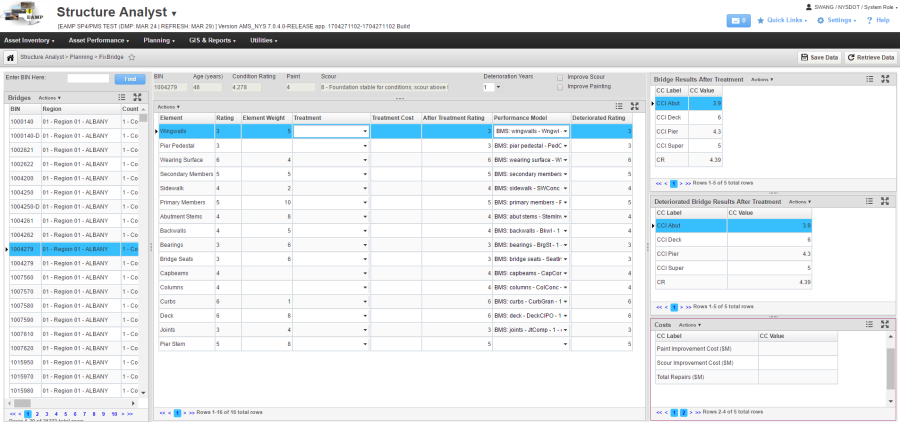This screenshot has width=900, height=422.
Task: Open the GIS & Reports menu
Action: click(x=214, y=40)
